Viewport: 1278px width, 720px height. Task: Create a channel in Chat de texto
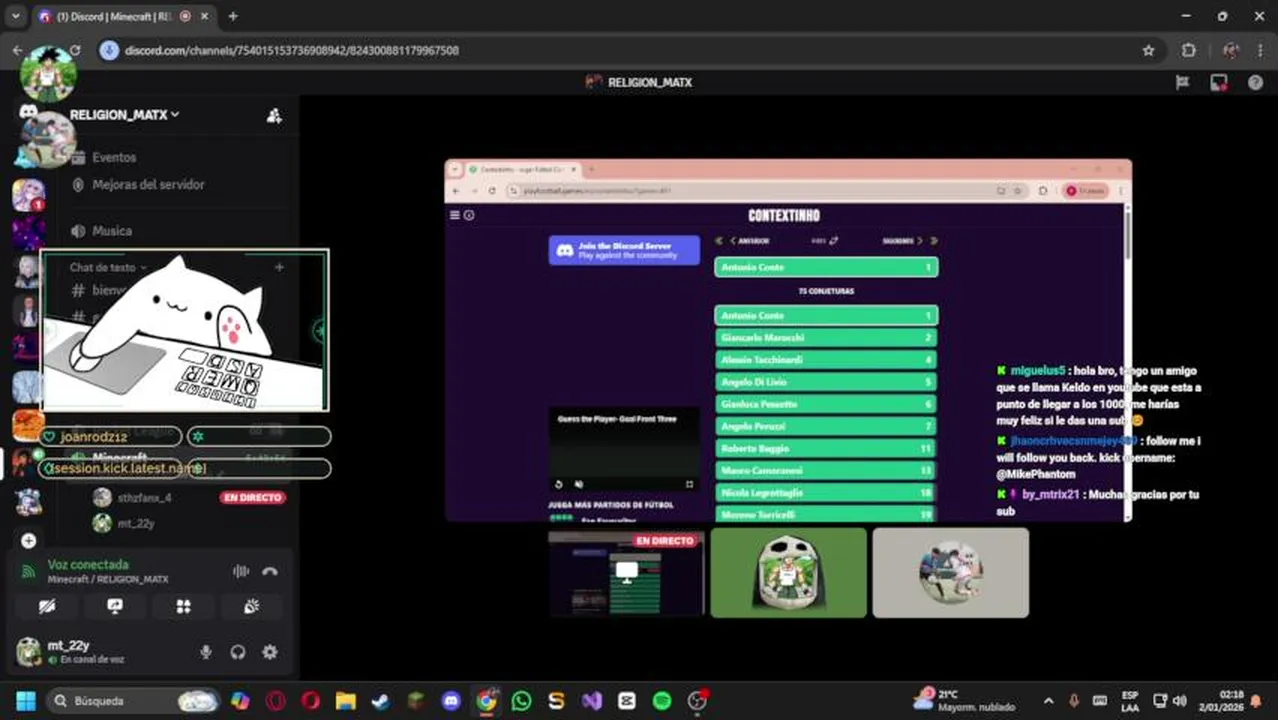click(279, 267)
